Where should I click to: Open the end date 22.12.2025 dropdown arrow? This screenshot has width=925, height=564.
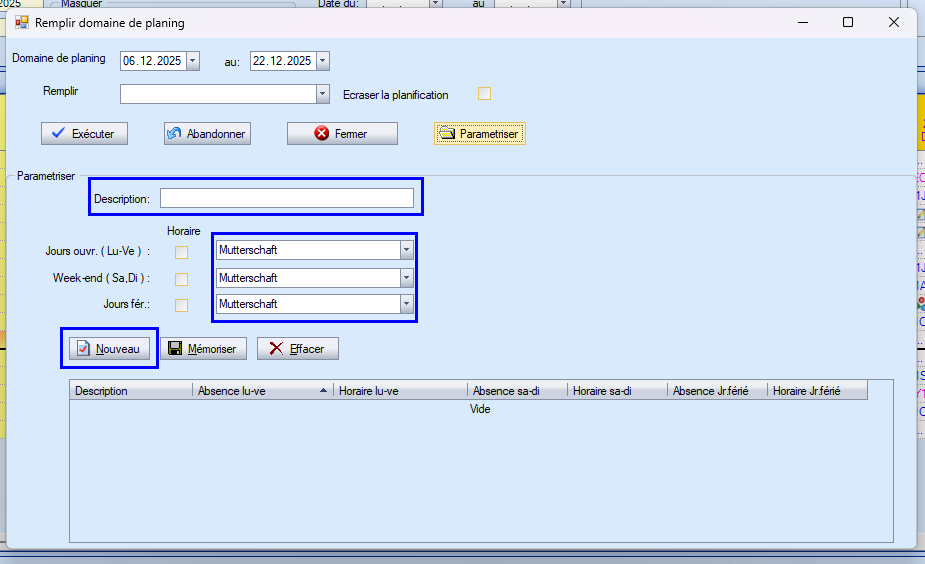tap(323, 61)
